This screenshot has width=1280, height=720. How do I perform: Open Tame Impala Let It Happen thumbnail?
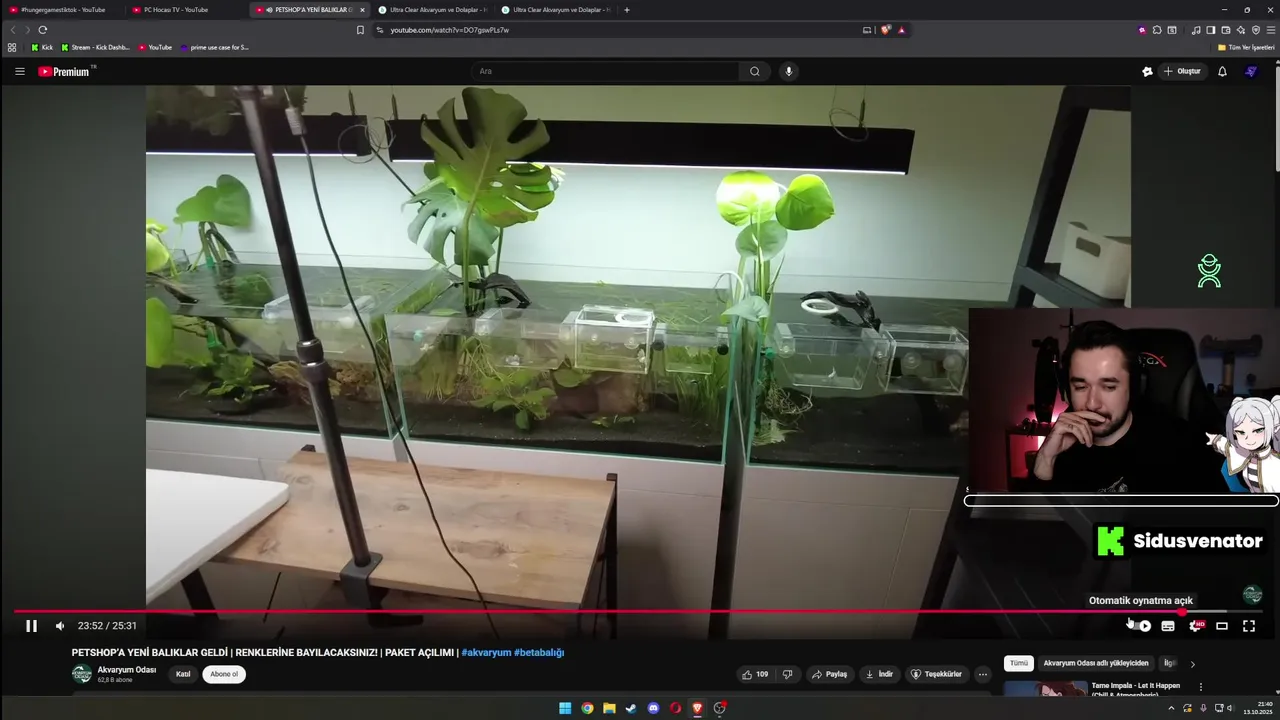(x=1045, y=689)
